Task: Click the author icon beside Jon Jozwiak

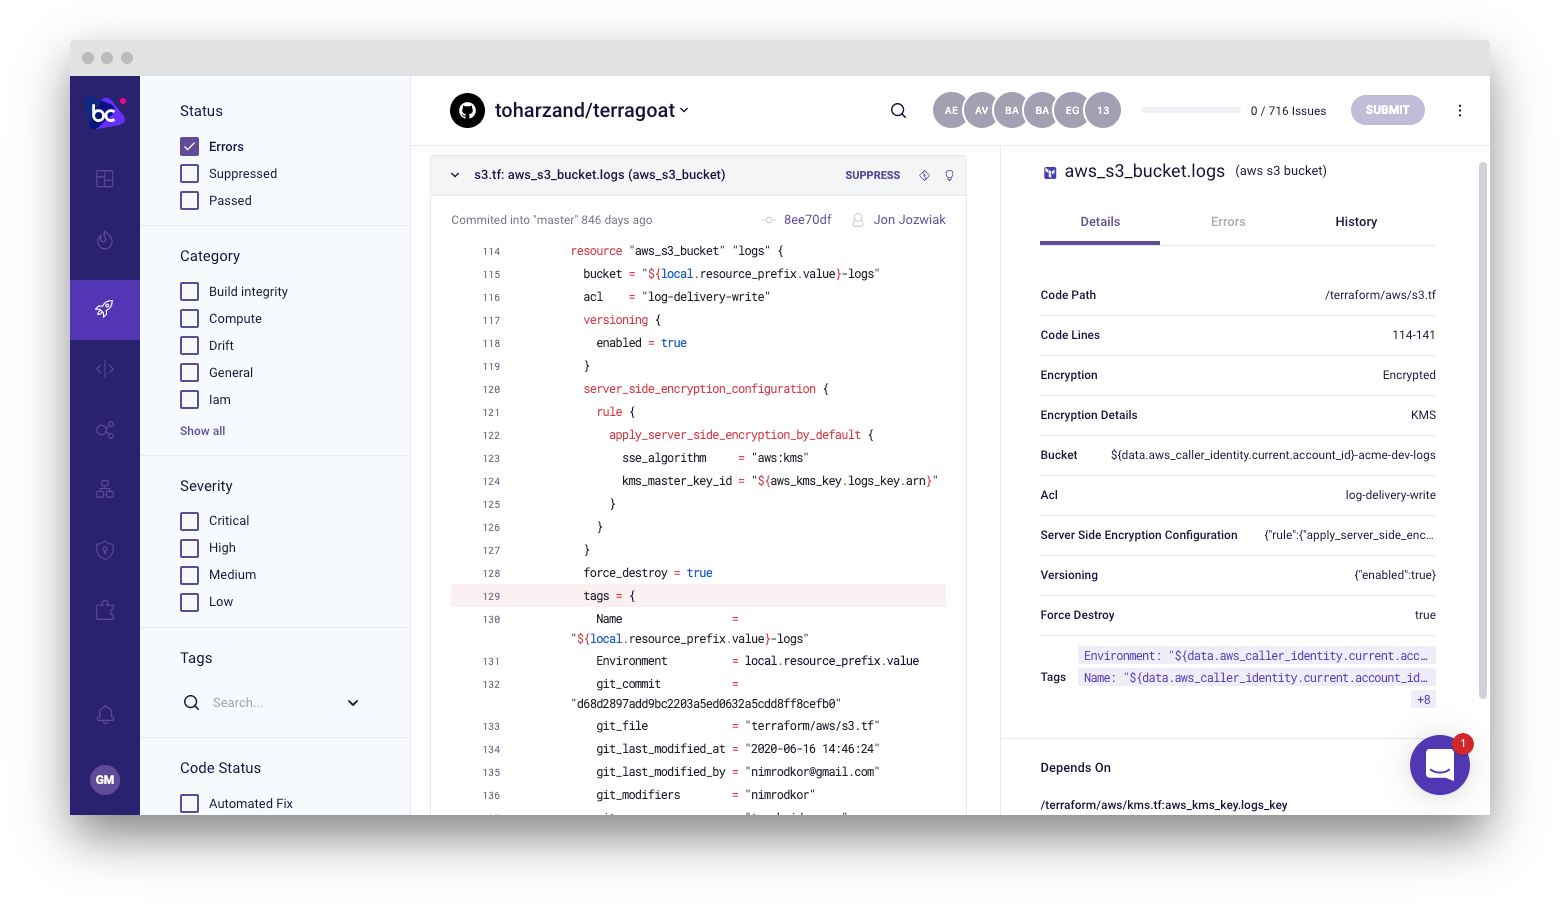Action: point(858,220)
